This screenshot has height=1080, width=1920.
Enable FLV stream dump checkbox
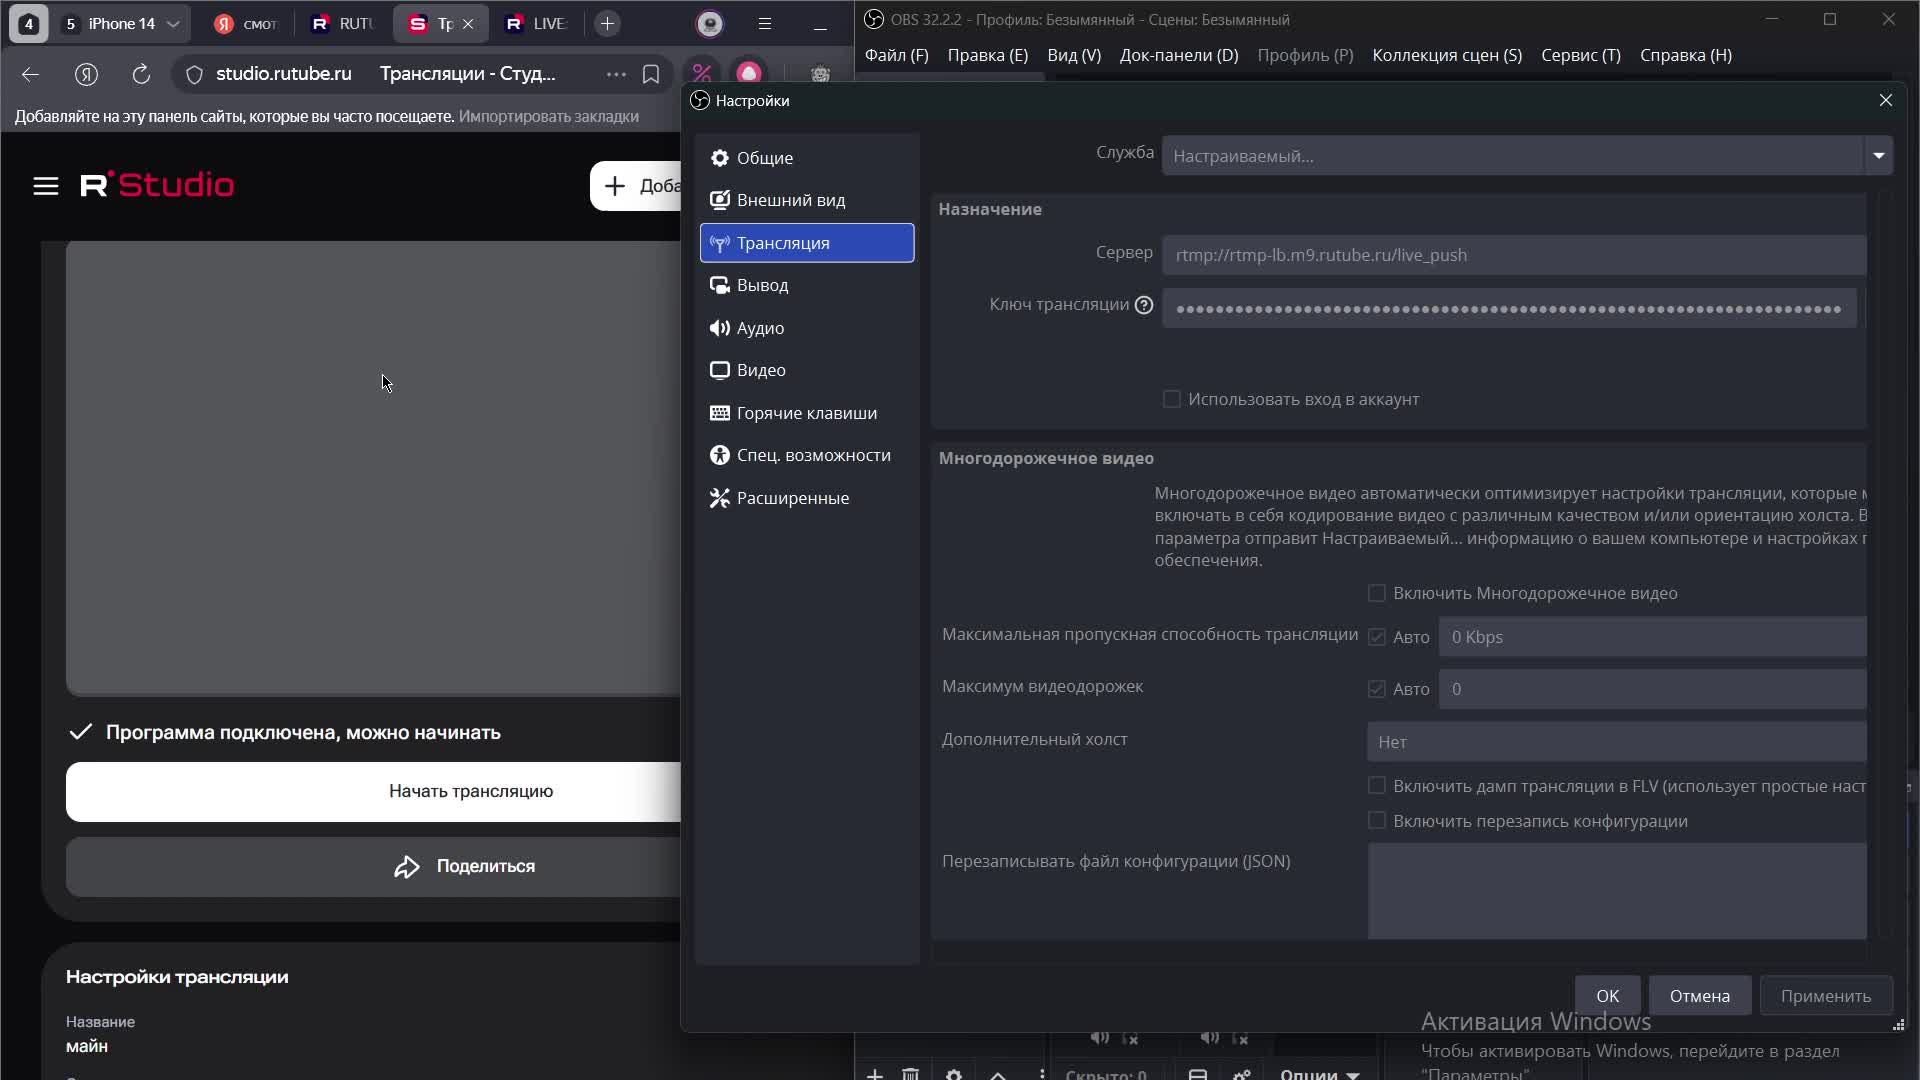1377,786
